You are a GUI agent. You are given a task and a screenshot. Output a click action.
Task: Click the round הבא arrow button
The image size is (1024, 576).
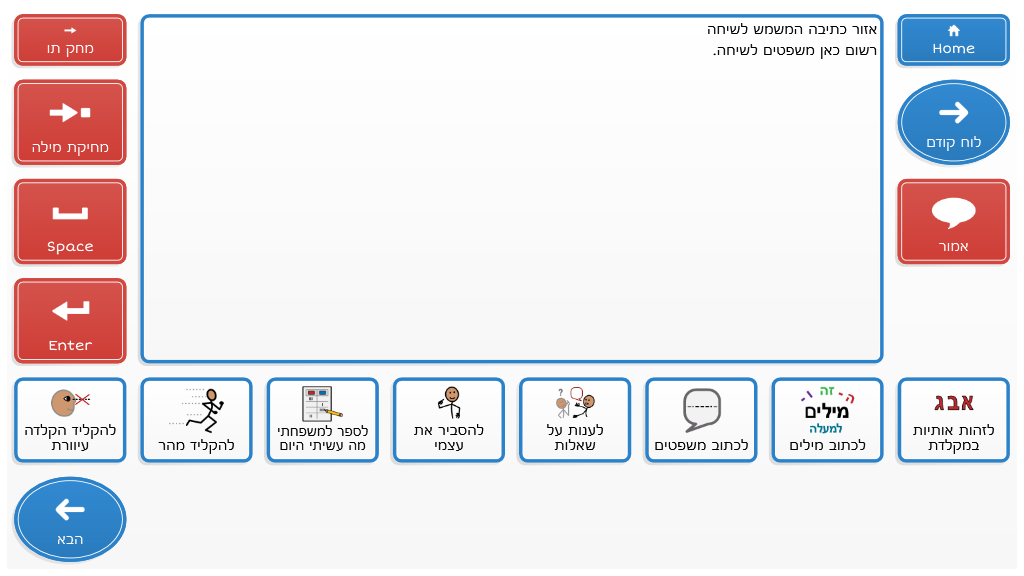[70, 519]
